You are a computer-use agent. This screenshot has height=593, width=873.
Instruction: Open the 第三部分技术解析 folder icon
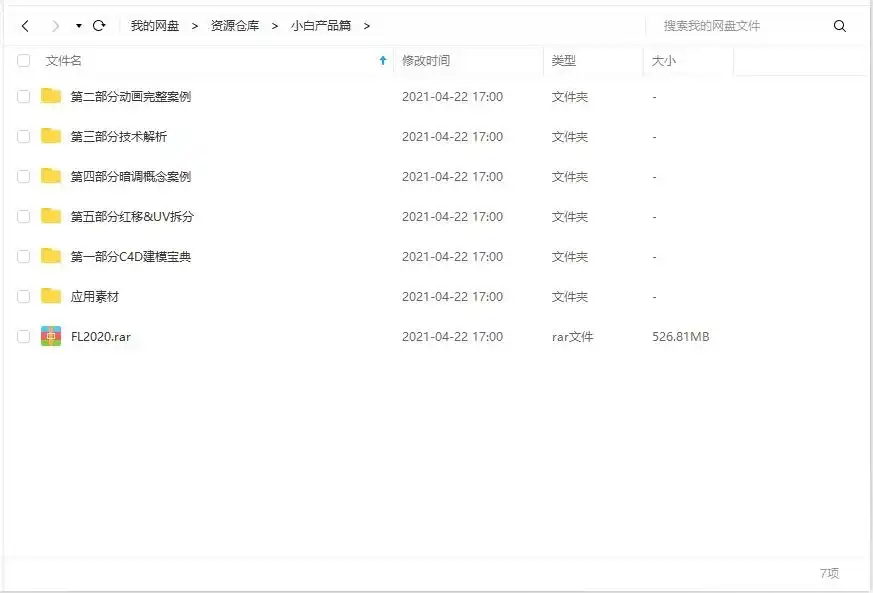[x=49, y=136]
